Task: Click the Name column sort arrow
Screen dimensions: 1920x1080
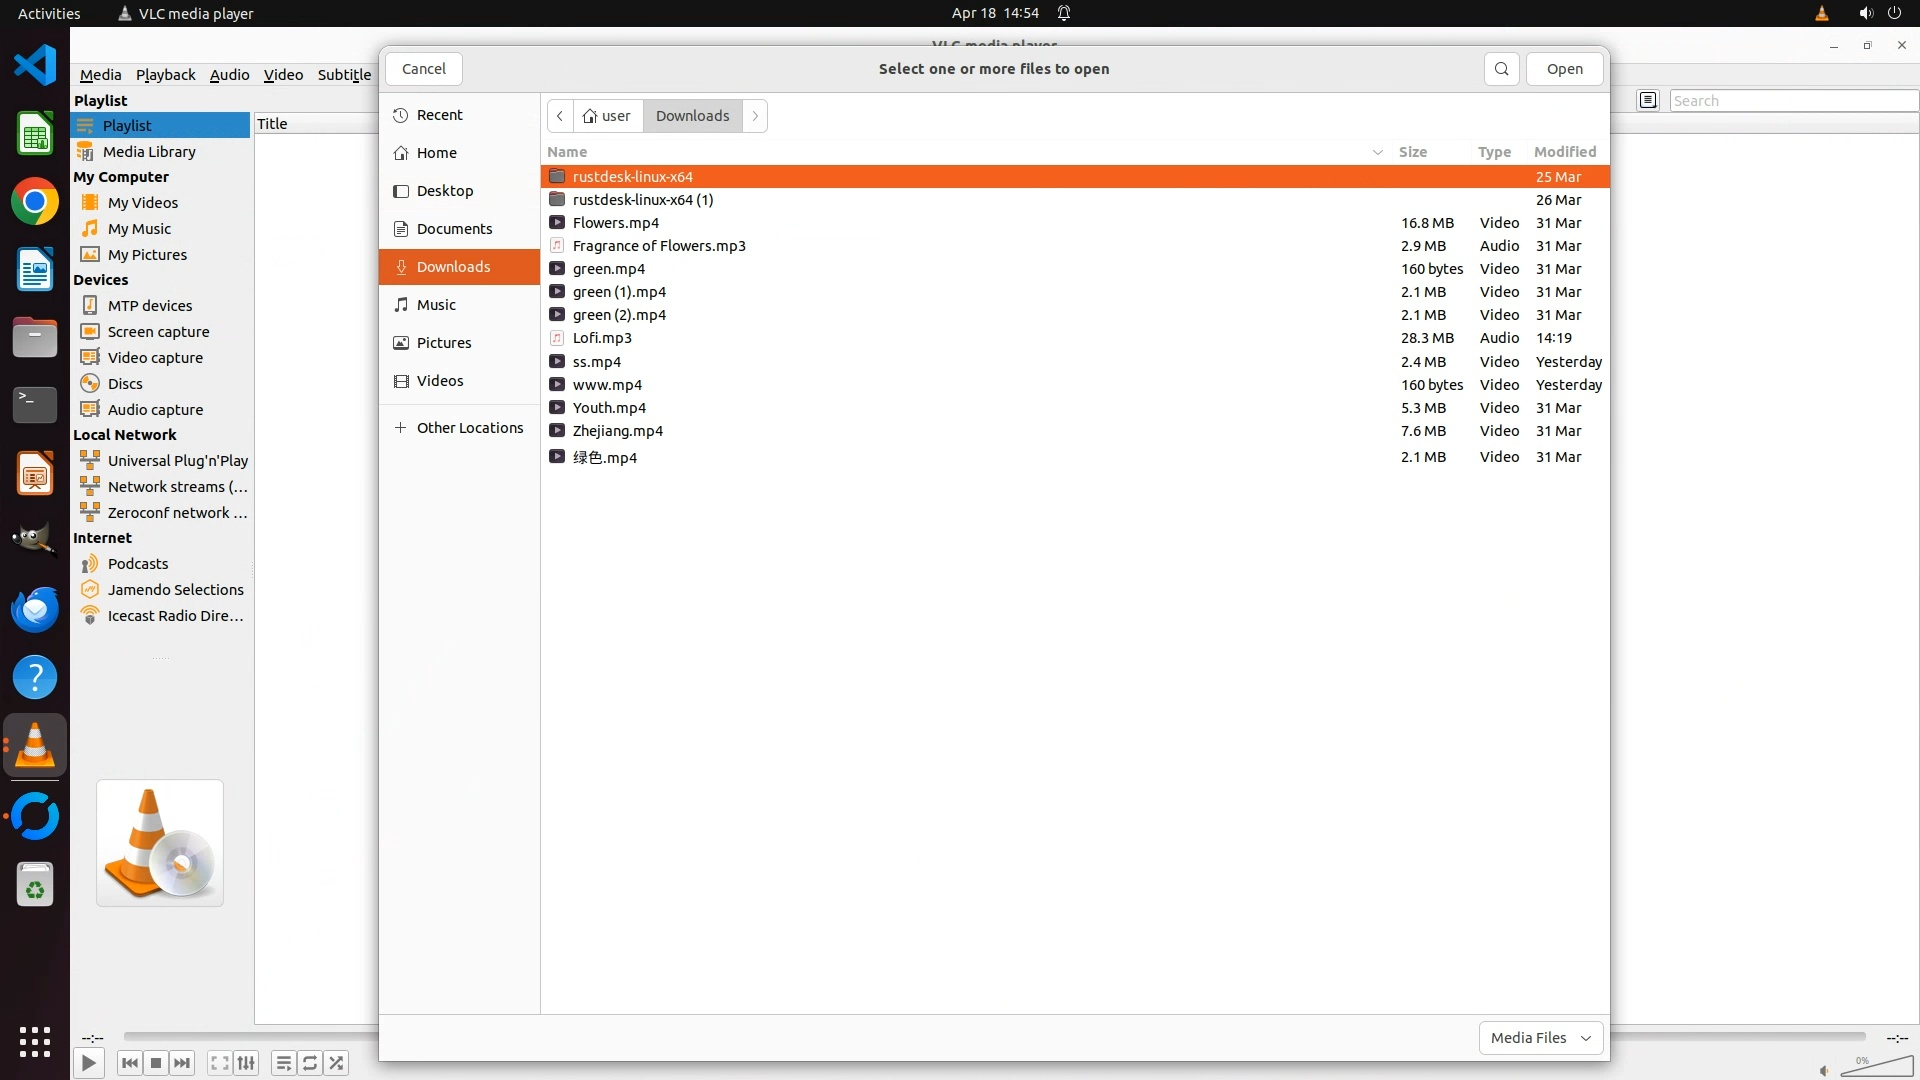Action: [x=1377, y=152]
